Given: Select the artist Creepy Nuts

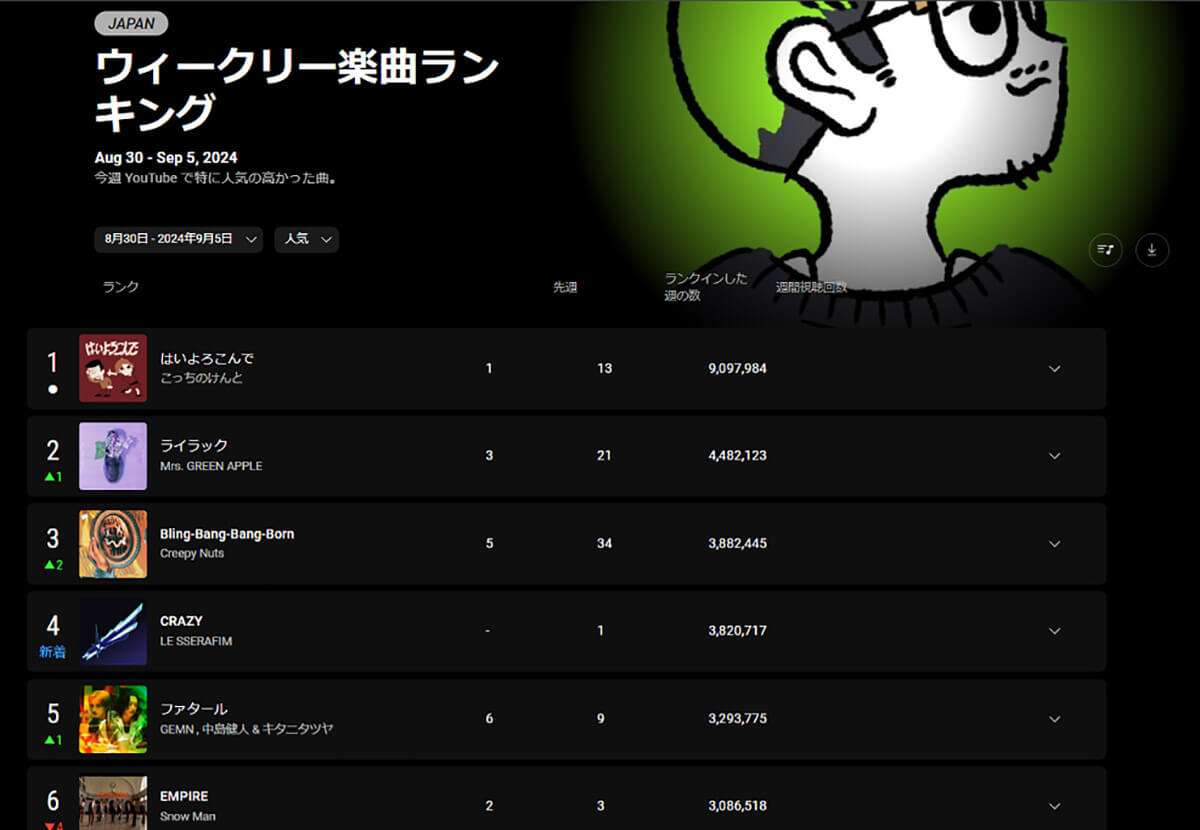Looking at the screenshot, I should [190, 553].
